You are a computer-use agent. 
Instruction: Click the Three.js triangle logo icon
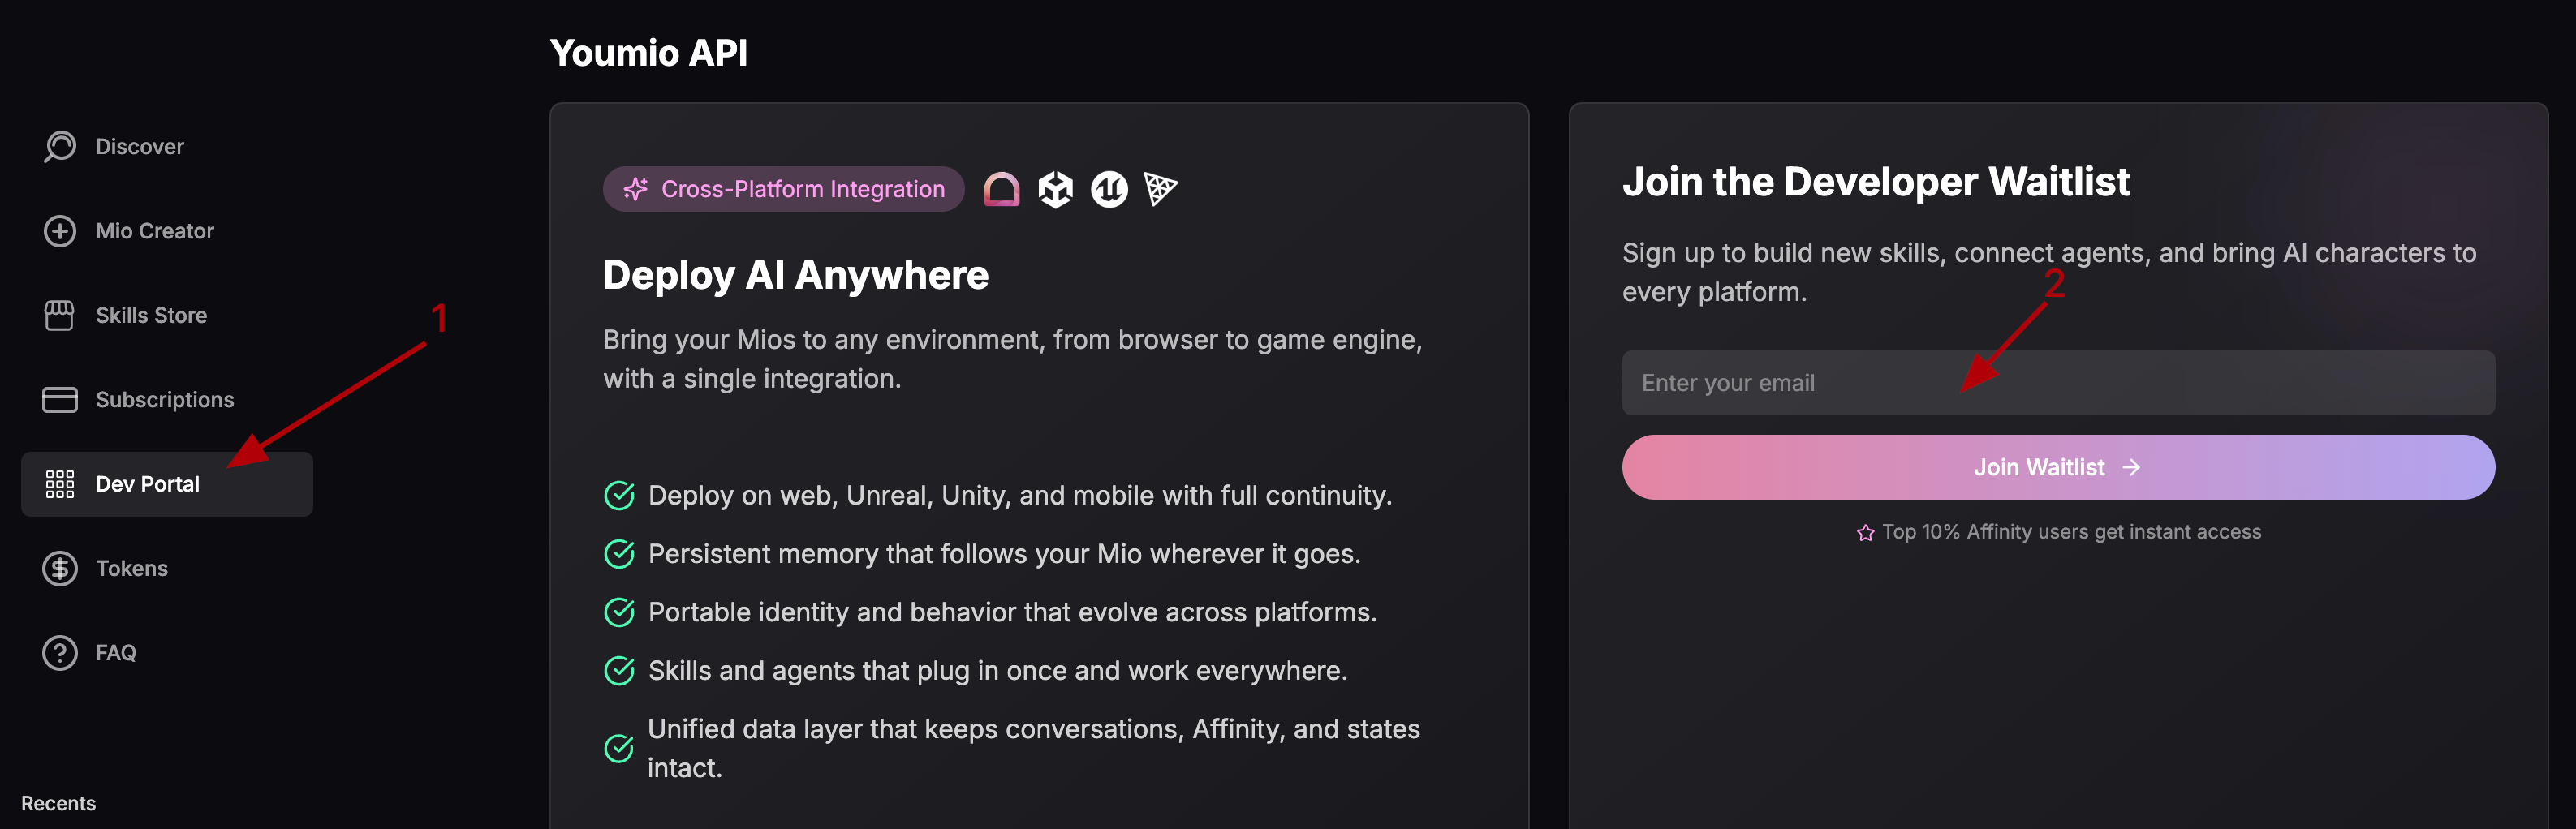click(1160, 188)
